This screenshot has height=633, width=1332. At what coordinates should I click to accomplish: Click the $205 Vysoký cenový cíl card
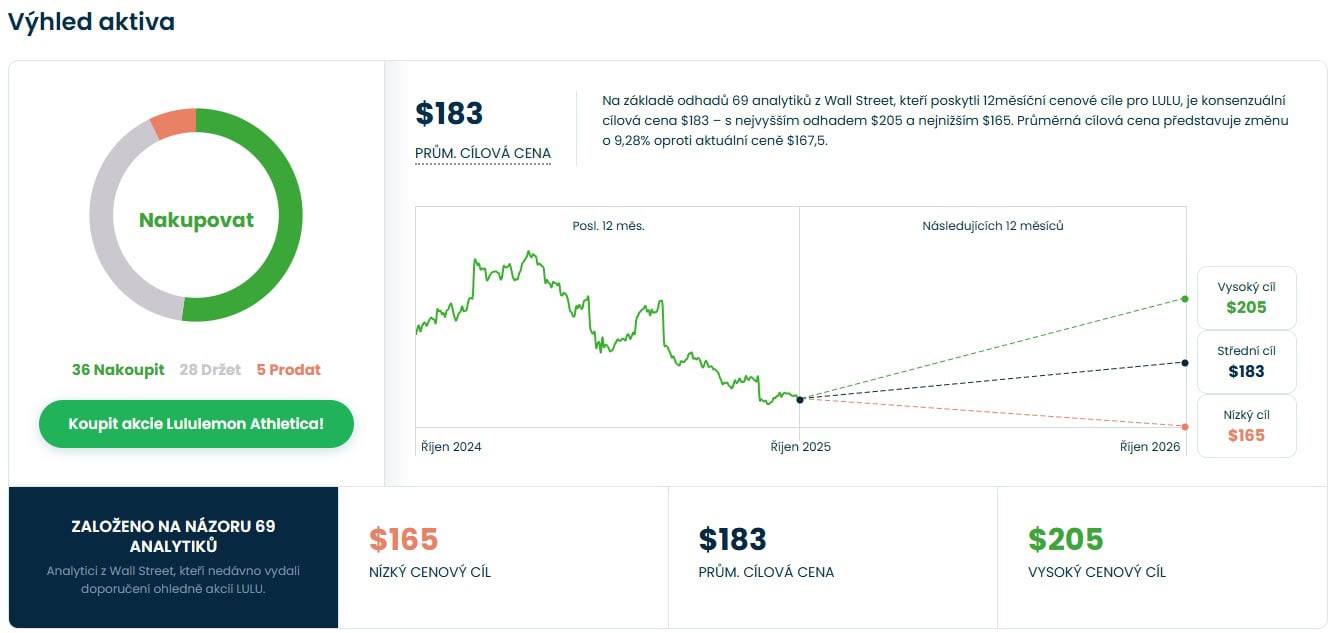click(1162, 557)
